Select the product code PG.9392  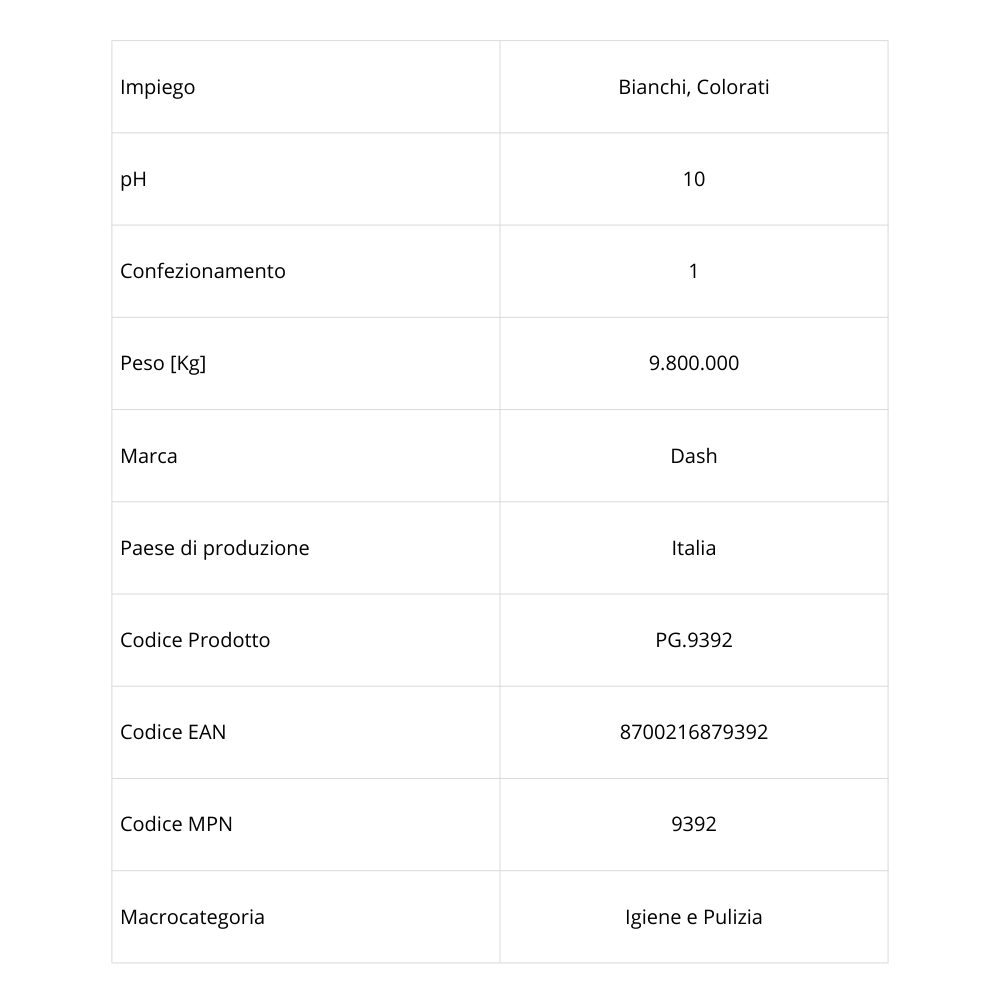click(x=694, y=640)
